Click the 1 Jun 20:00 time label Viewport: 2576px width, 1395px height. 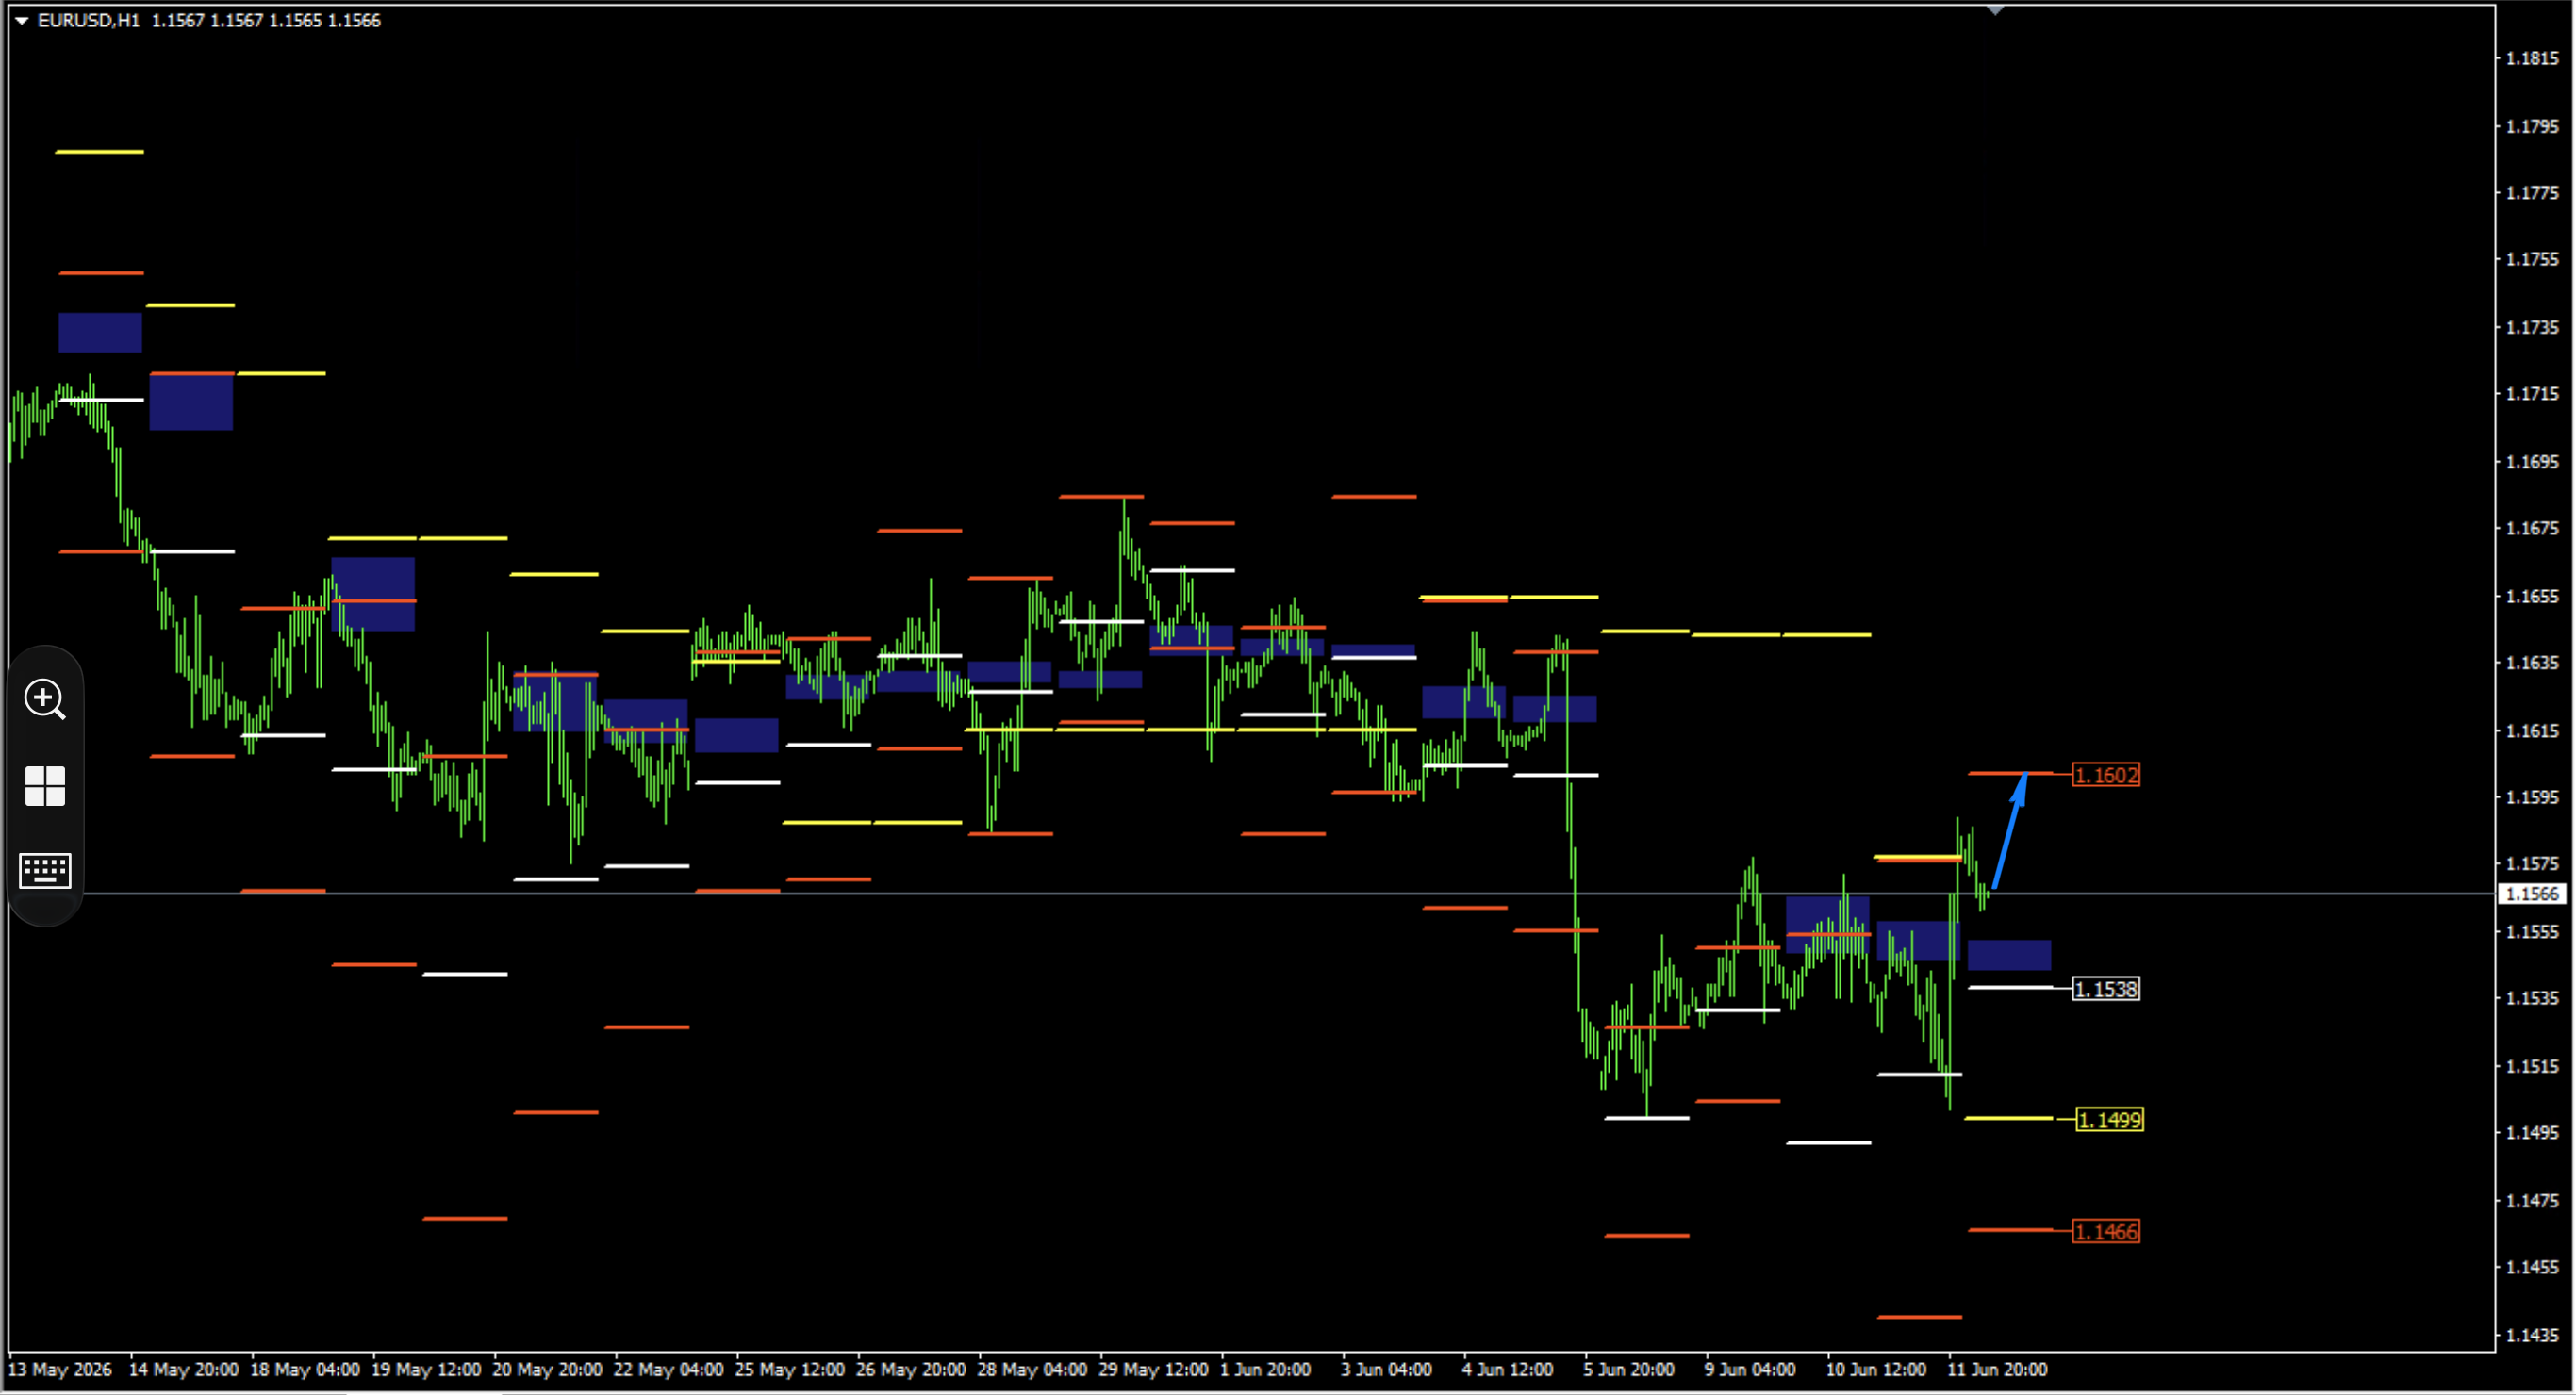click(x=1265, y=1369)
